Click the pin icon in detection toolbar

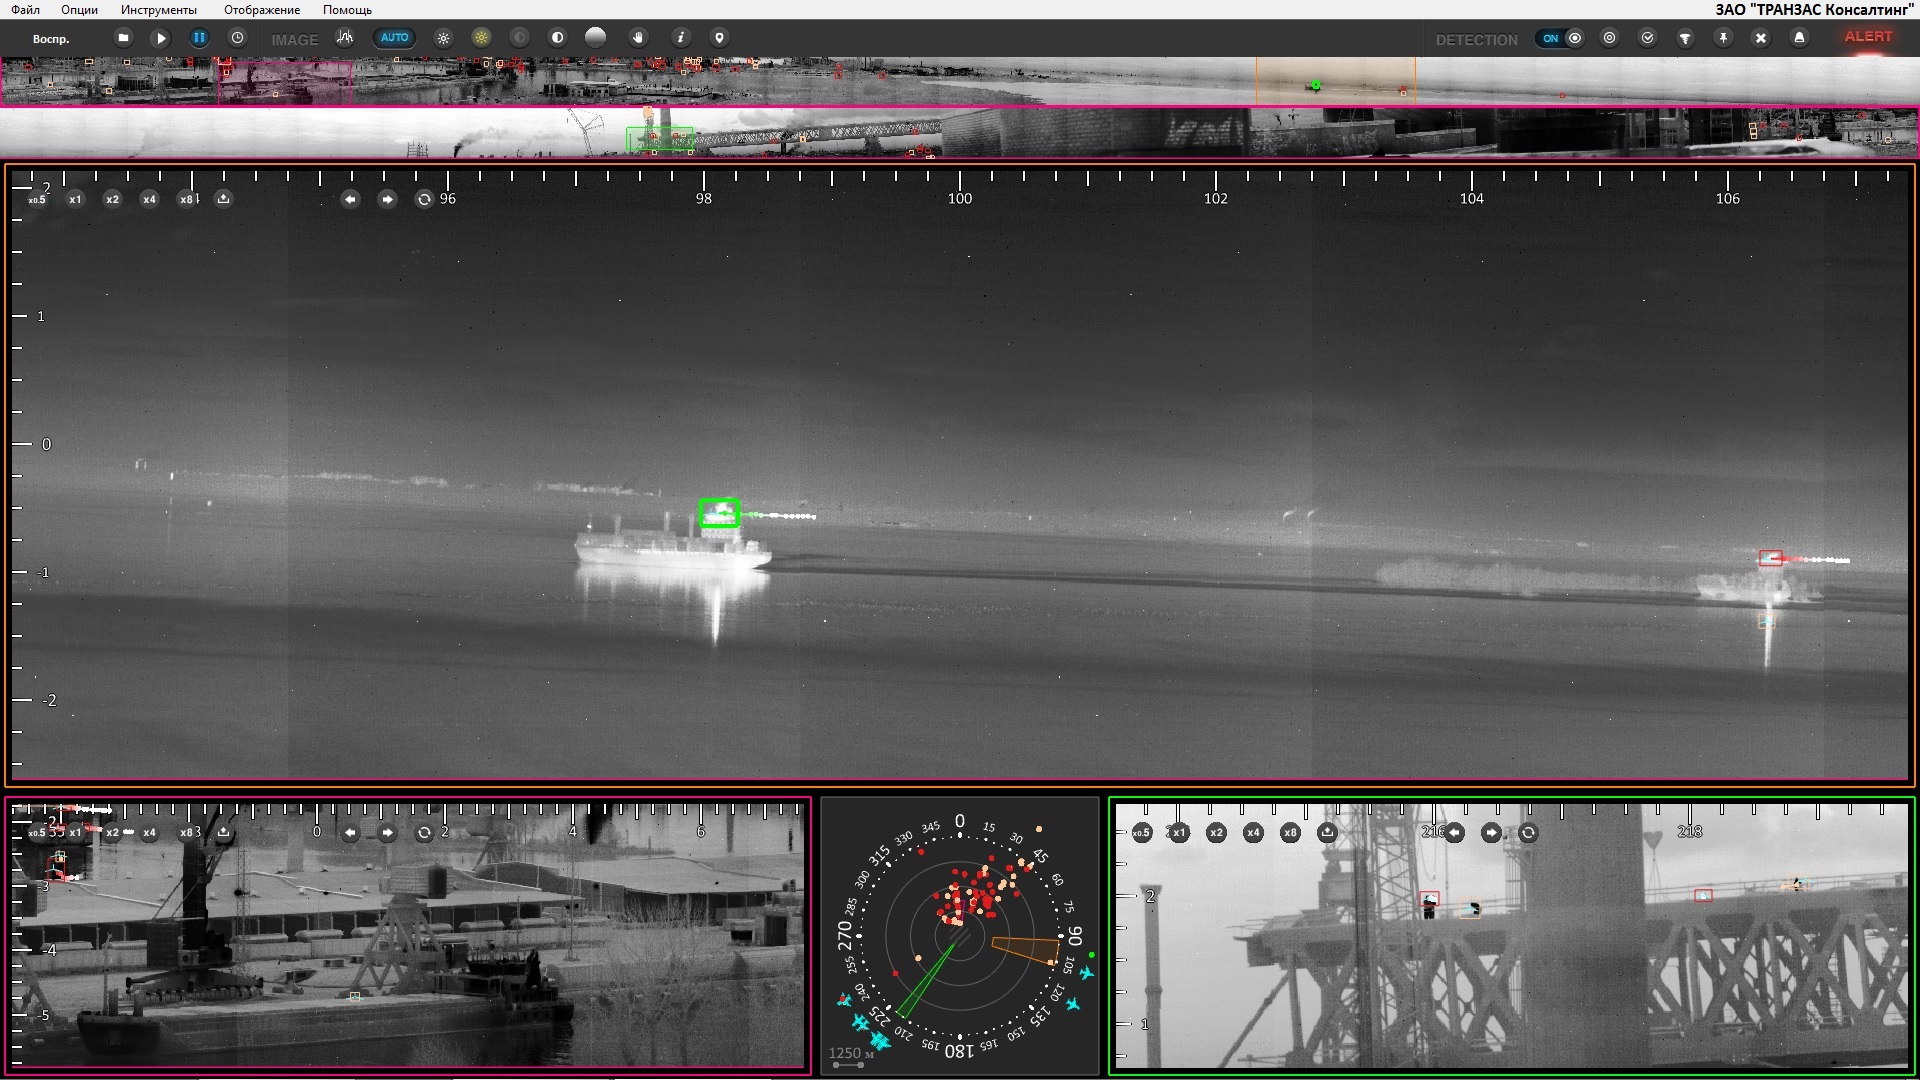(x=1723, y=38)
